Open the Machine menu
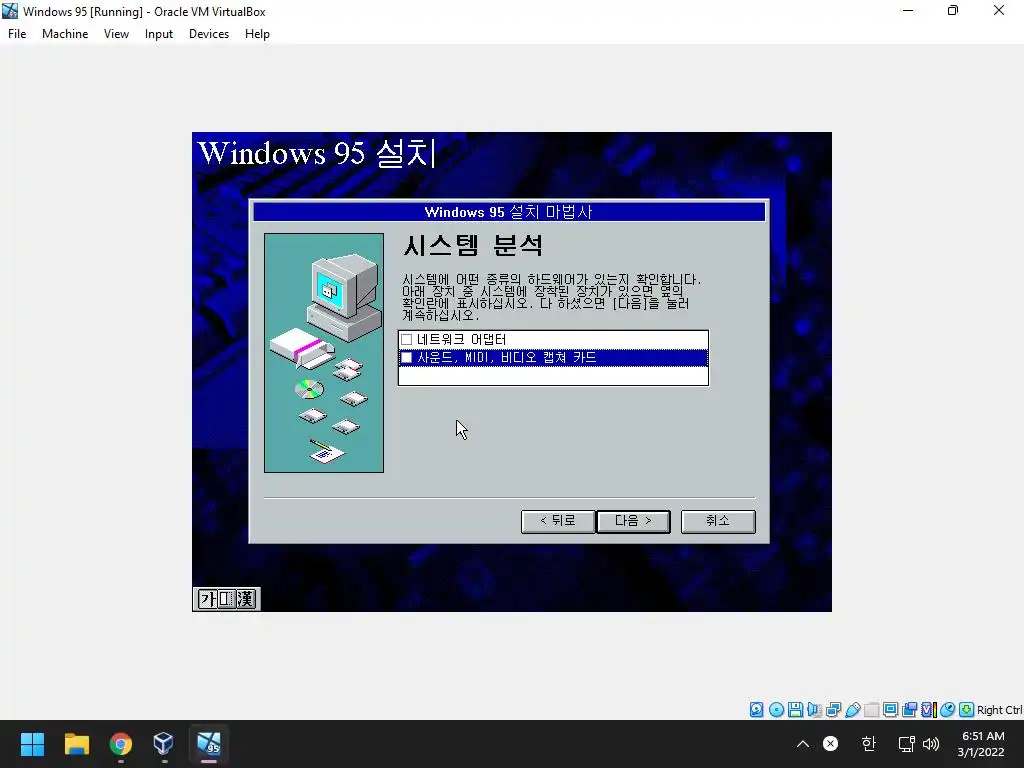Image resolution: width=1024 pixels, height=768 pixels. pyautogui.click(x=65, y=34)
